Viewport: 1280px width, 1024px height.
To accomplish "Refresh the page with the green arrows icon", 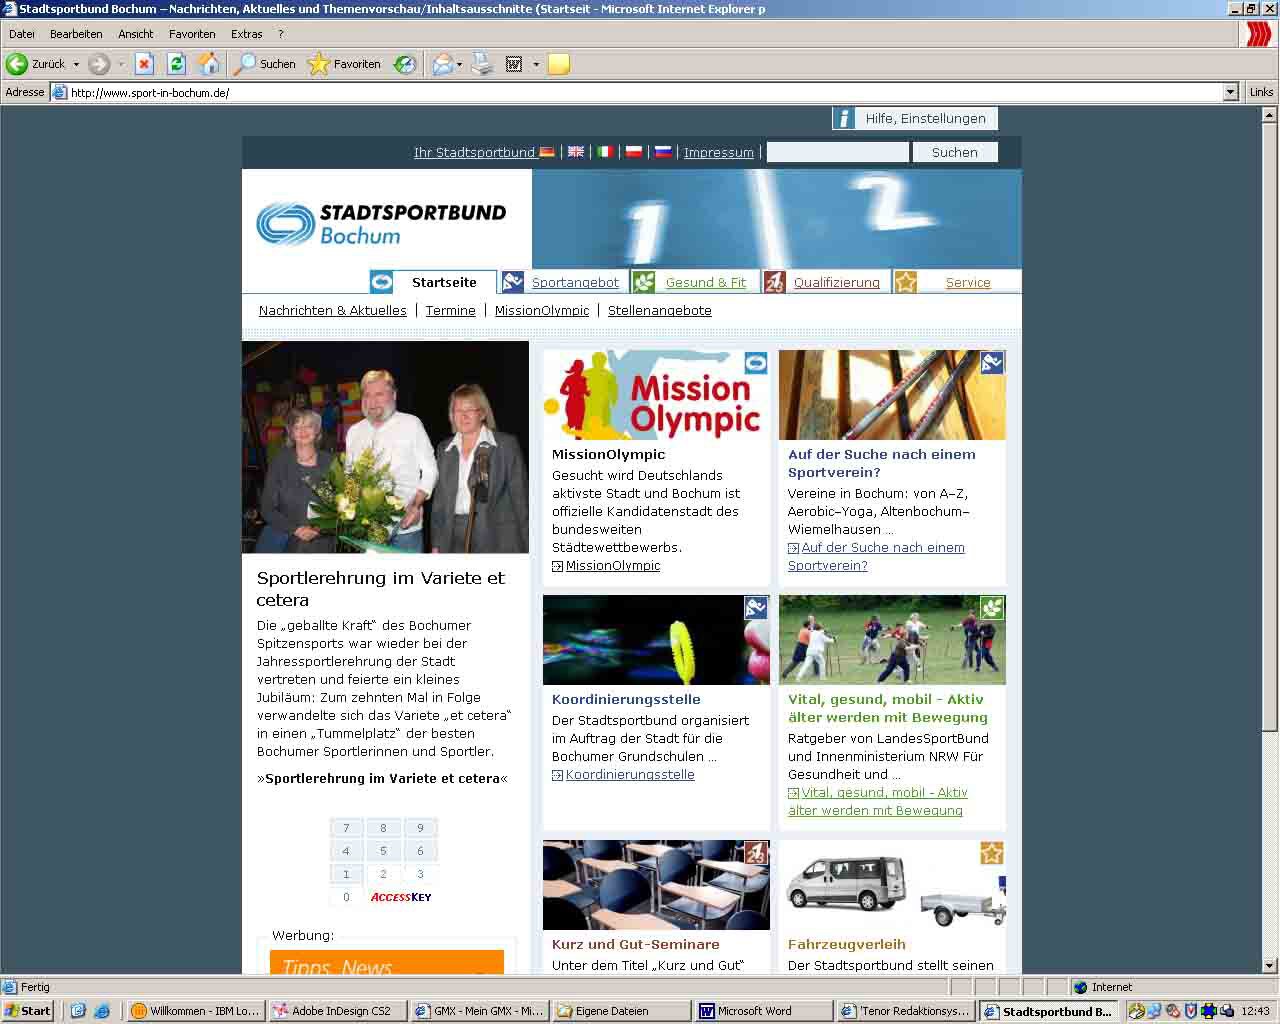I will [176, 64].
